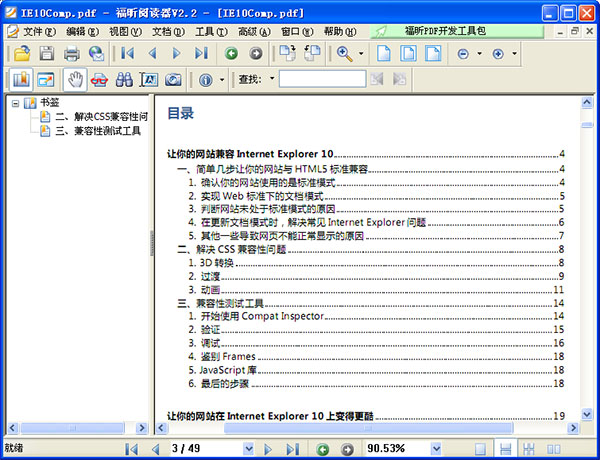The width and height of the screenshot is (600, 460).
Task: Open the zoom out dropdown arrow
Action: [x=479, y=54]
